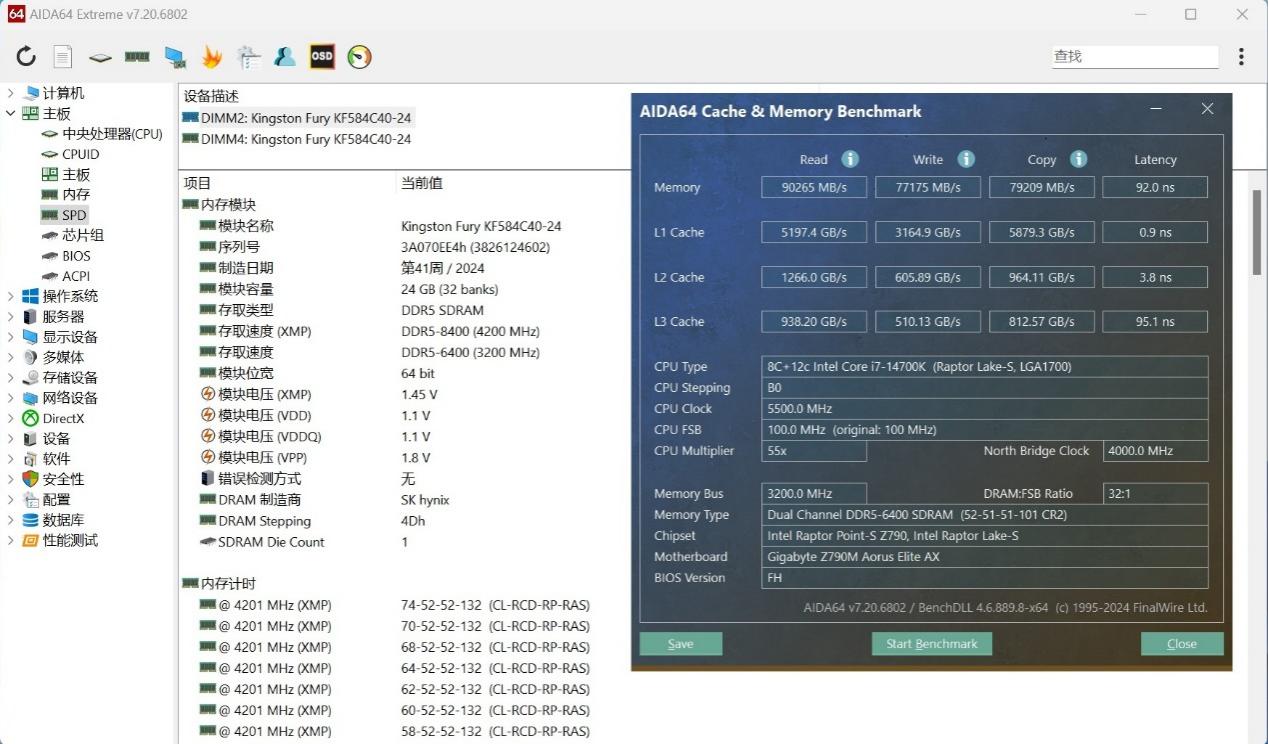Click the Refresh toolbar icon
The width and height of the screenshot is (1268, 744).
click(26, 57)
